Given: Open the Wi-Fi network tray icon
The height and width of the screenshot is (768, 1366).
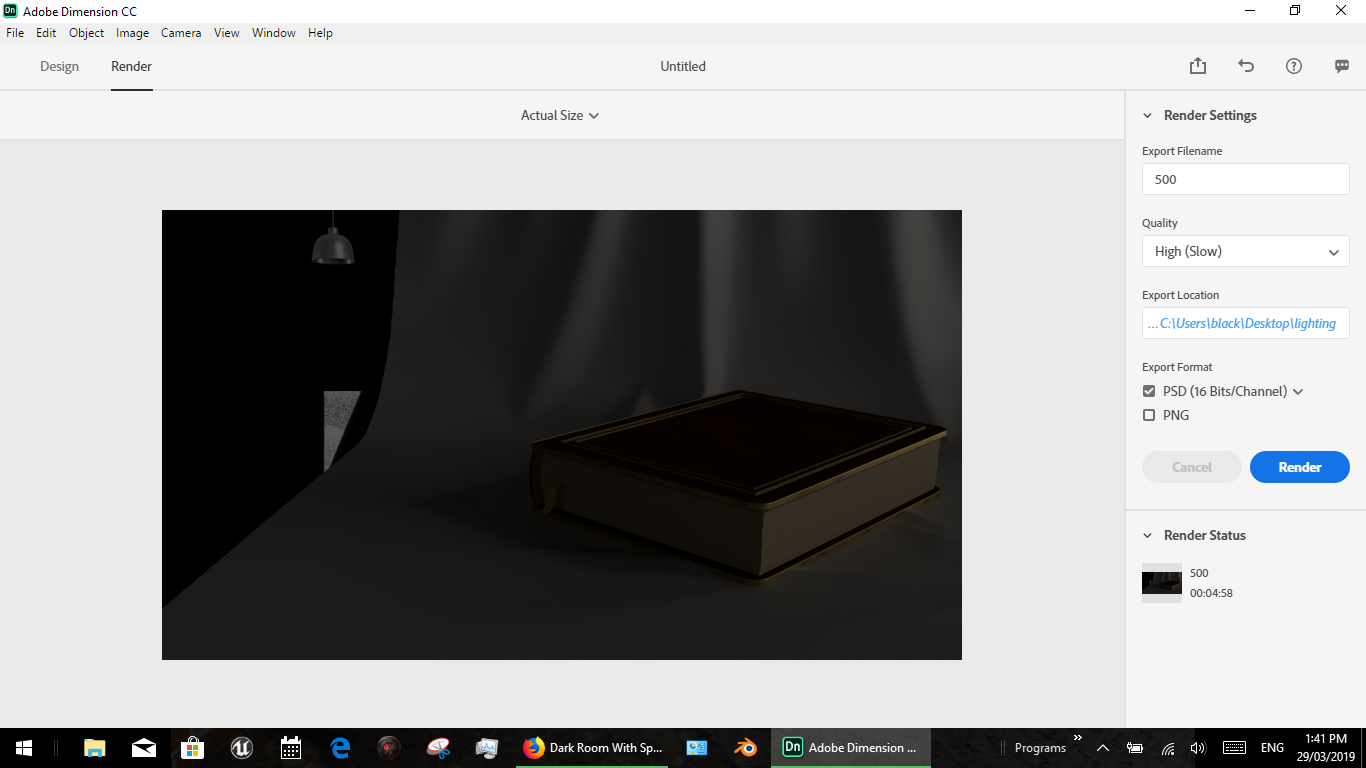Looking at the screenshot, I should tap(1167, 747).
